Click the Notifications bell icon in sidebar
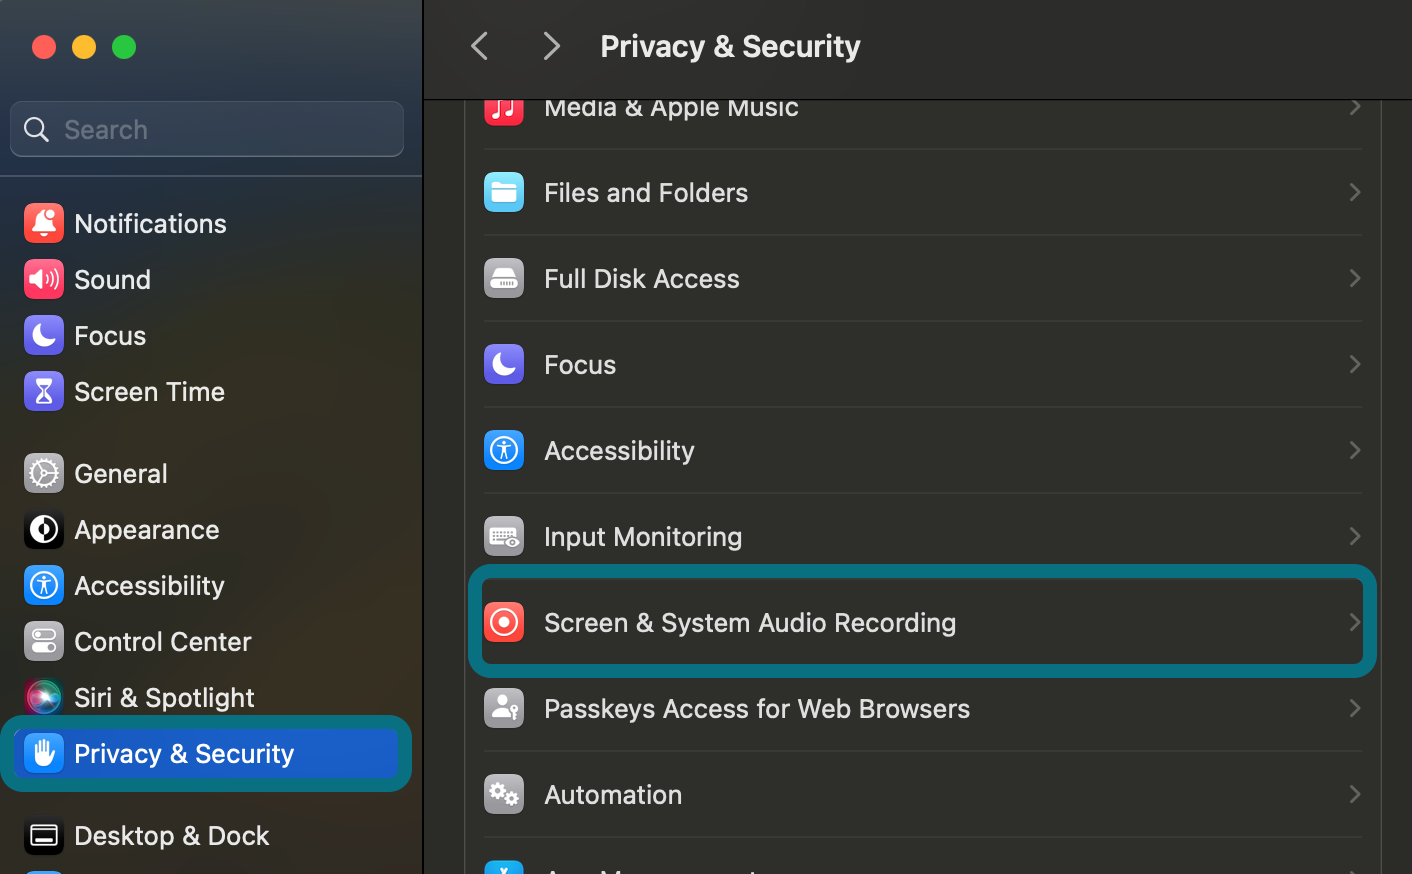1412x874 pixels. tap(44, 223)
